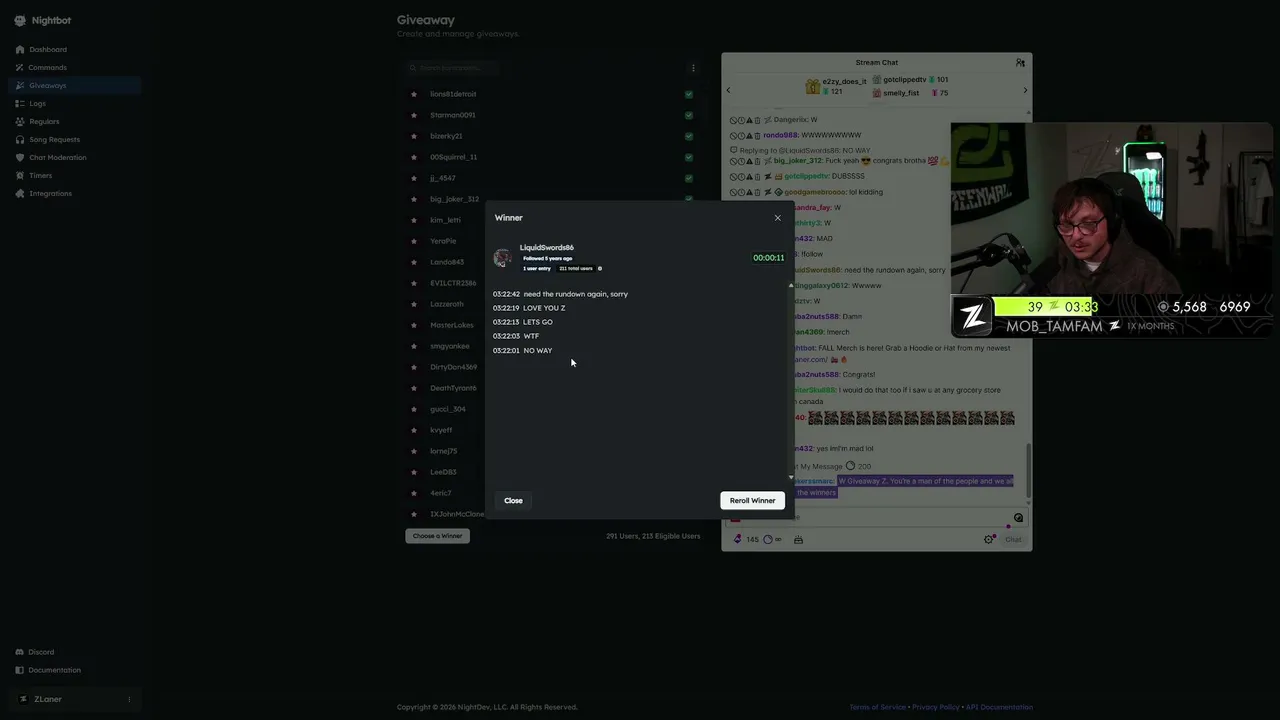The width and height of the screenshot is (1280, 720).
Task: Open the giveaway list three-dot menu
Action: tap(693, 68)
